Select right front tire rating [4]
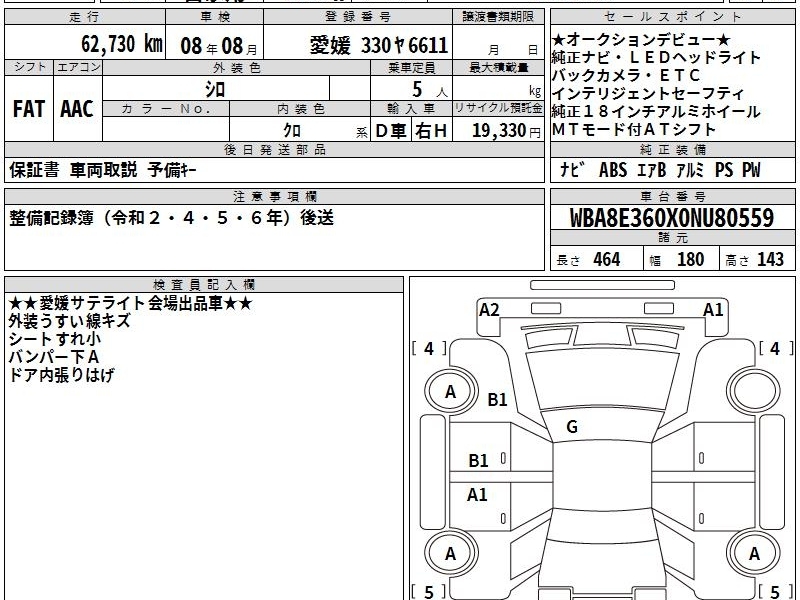 (x=776, y=348)
